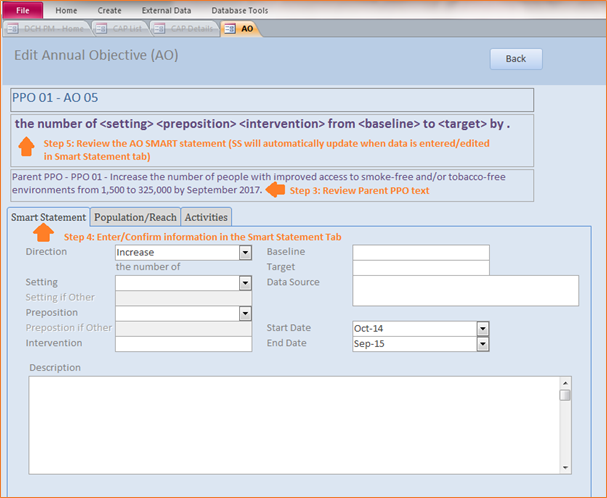Screen dimensions: 607x498
Task: Open the File menu
Action: (x=23, y=10)
